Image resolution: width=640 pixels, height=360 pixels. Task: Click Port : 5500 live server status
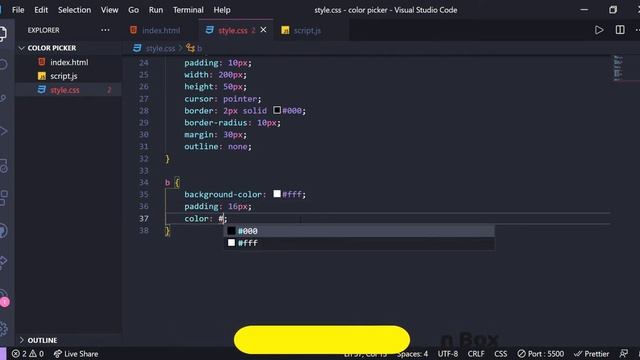click(x=540, y=354)
